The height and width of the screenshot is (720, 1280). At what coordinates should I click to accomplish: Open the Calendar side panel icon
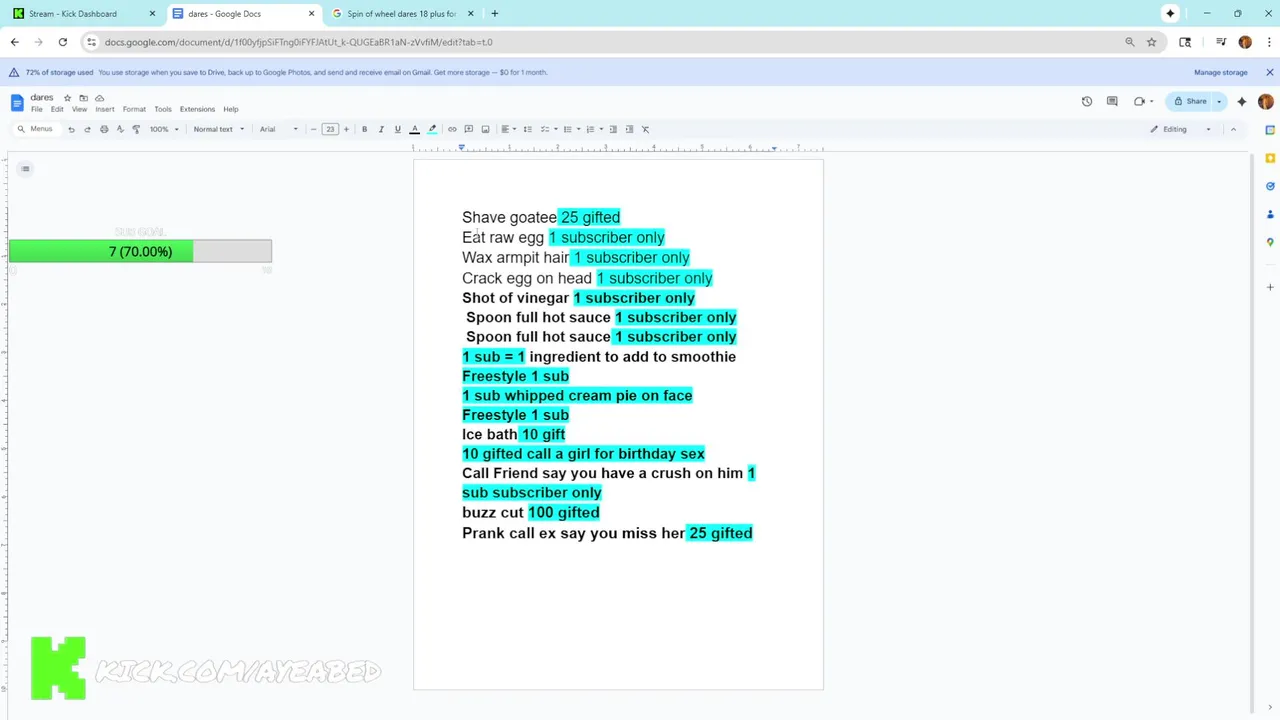[x=1270, y=130]
